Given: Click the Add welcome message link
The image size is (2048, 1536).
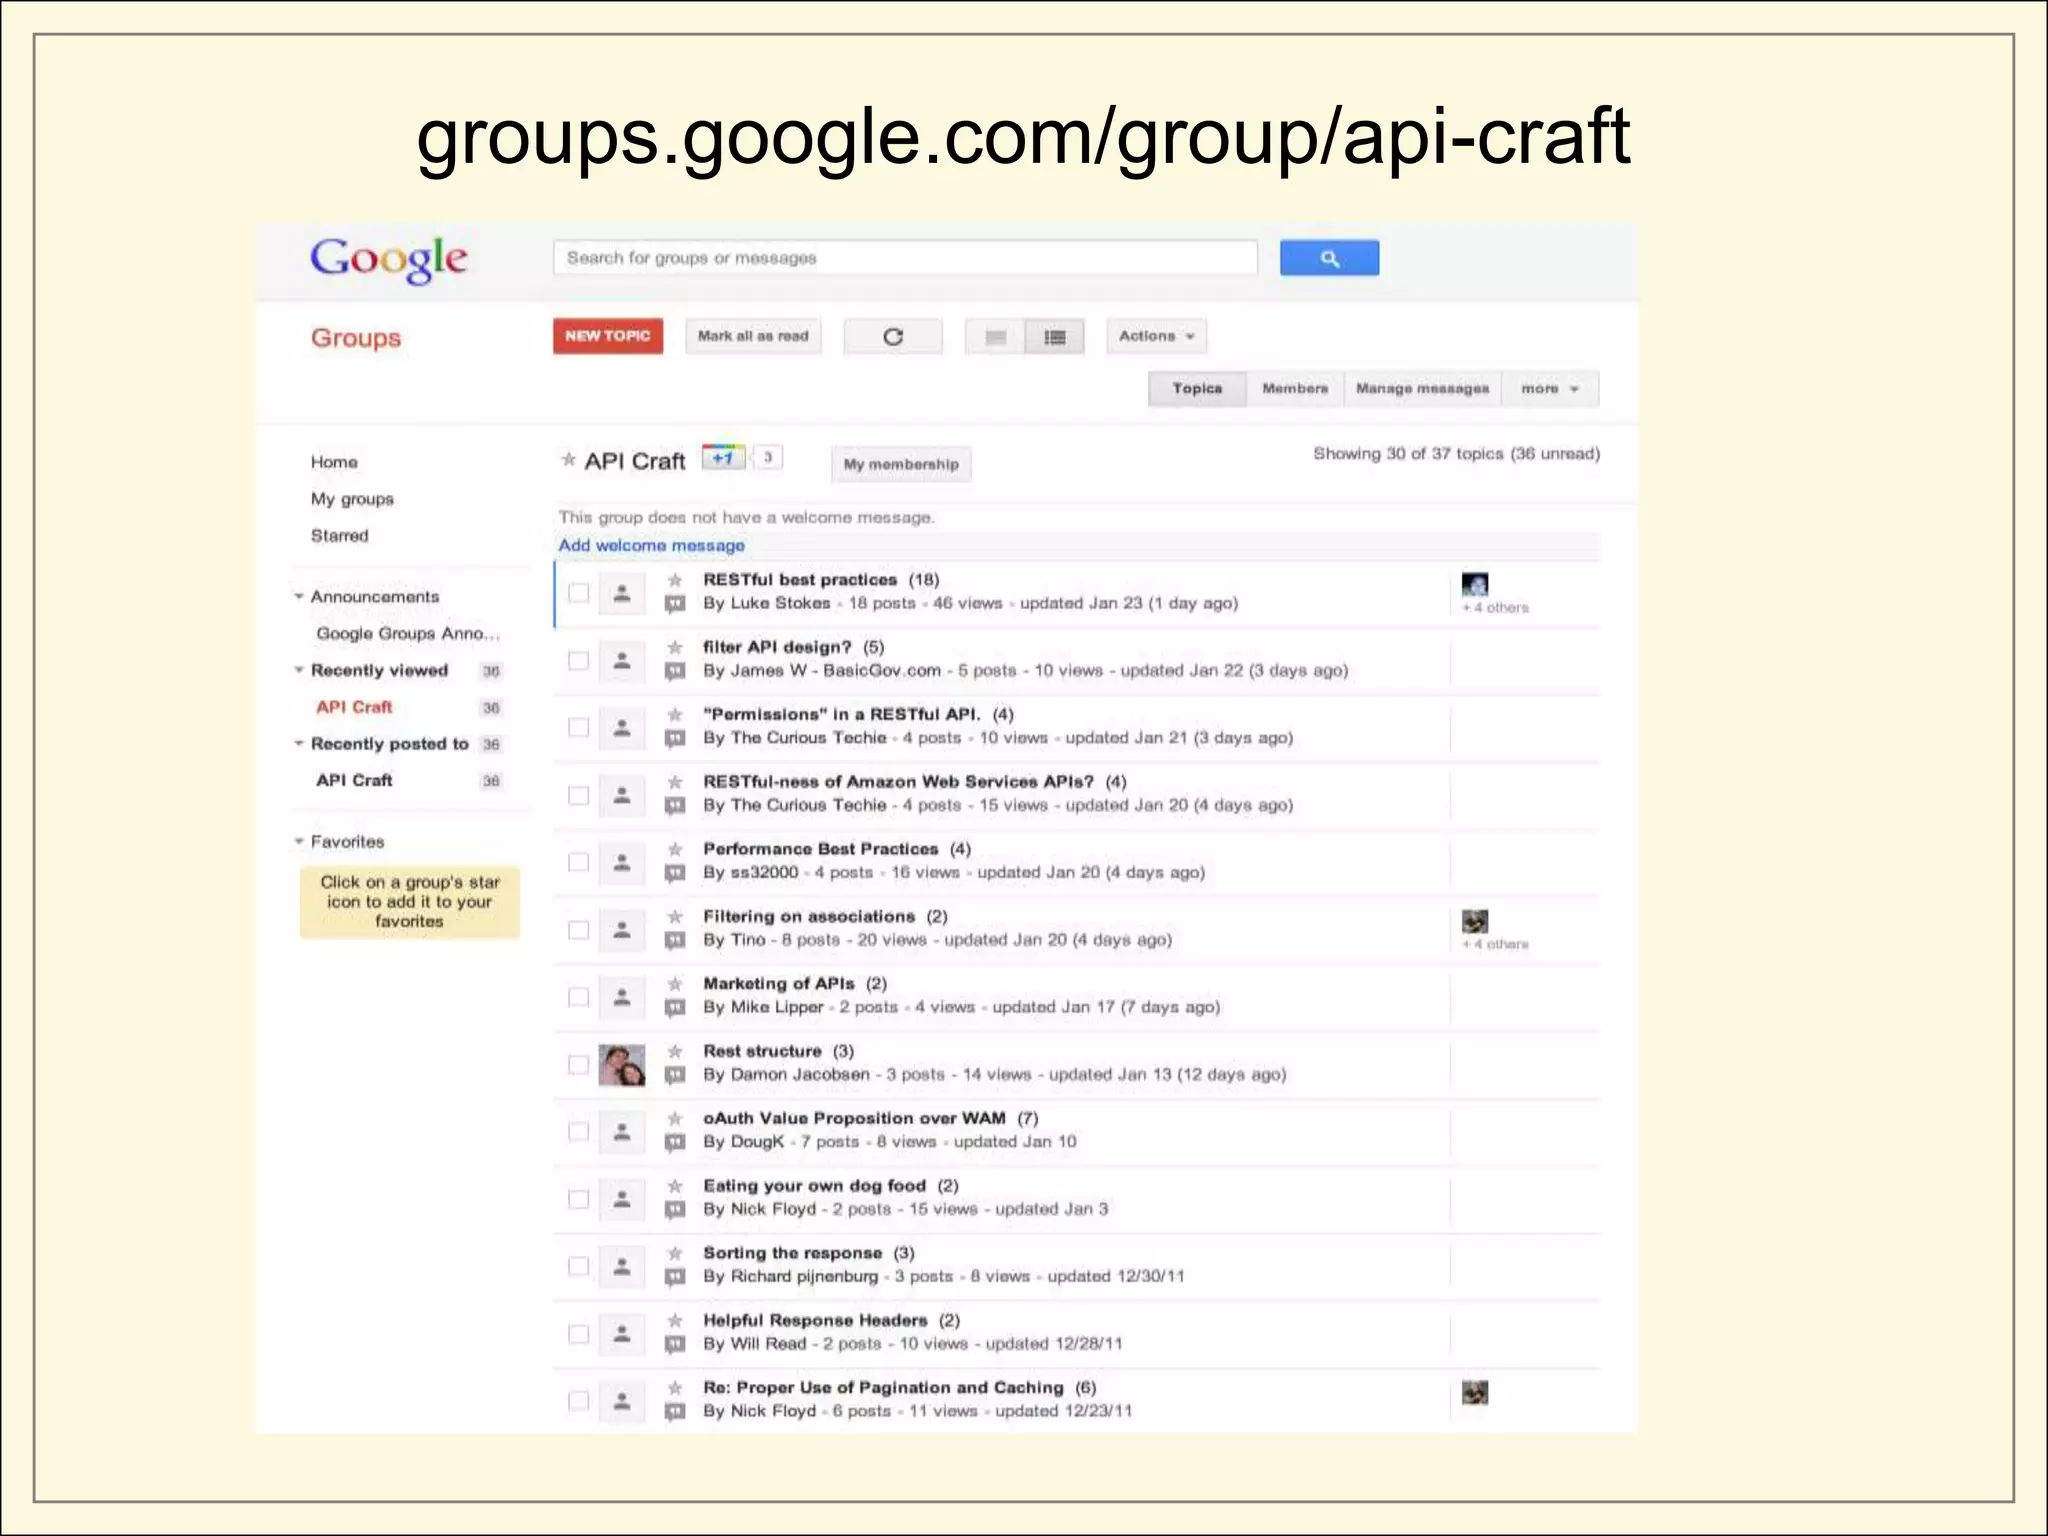Looking at the screenshot, I should 651,546.
